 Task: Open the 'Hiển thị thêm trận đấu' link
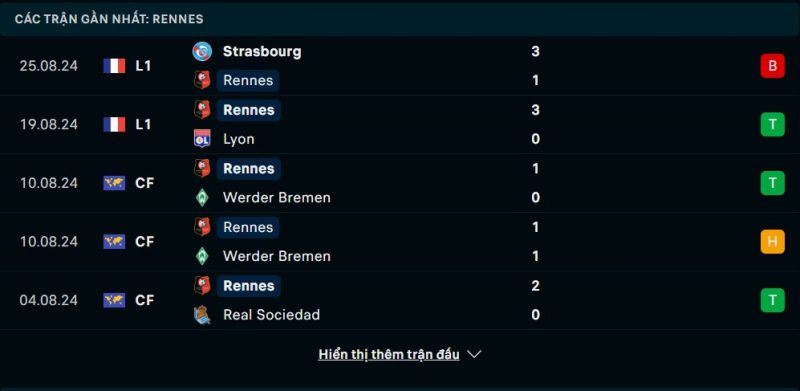coord(389,354)
